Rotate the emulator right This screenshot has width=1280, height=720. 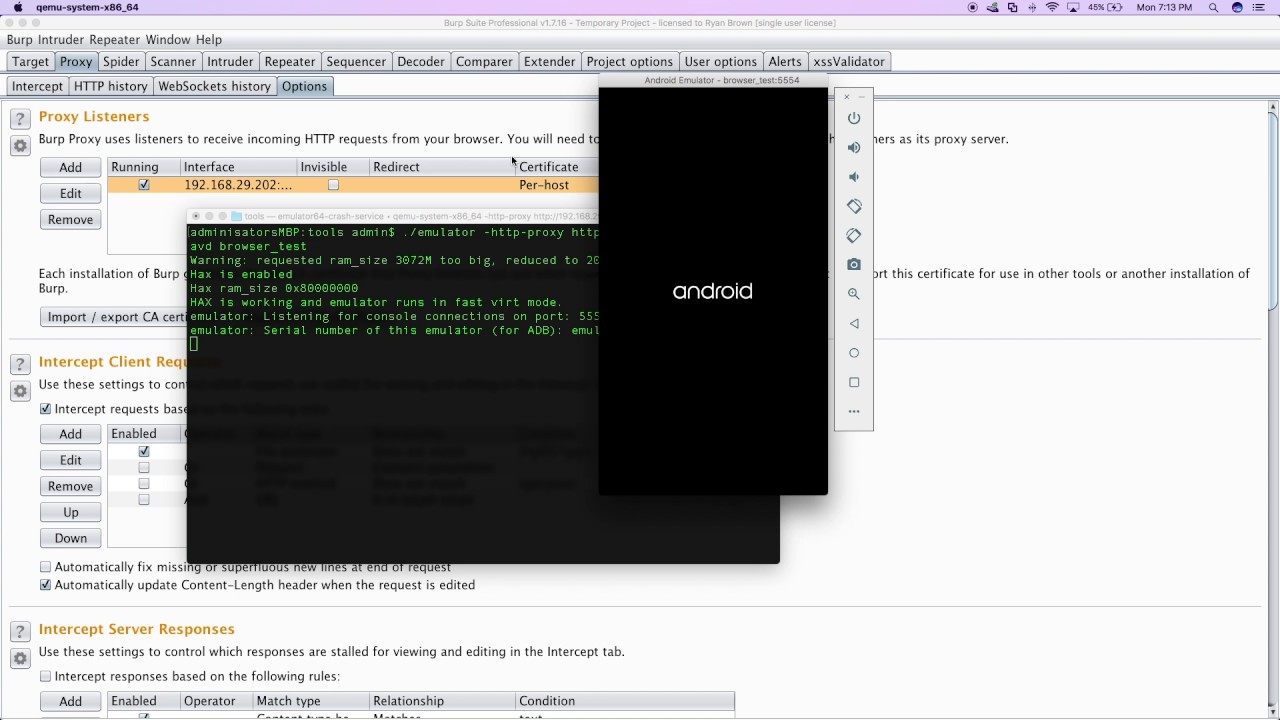click(x=854, y=235)
